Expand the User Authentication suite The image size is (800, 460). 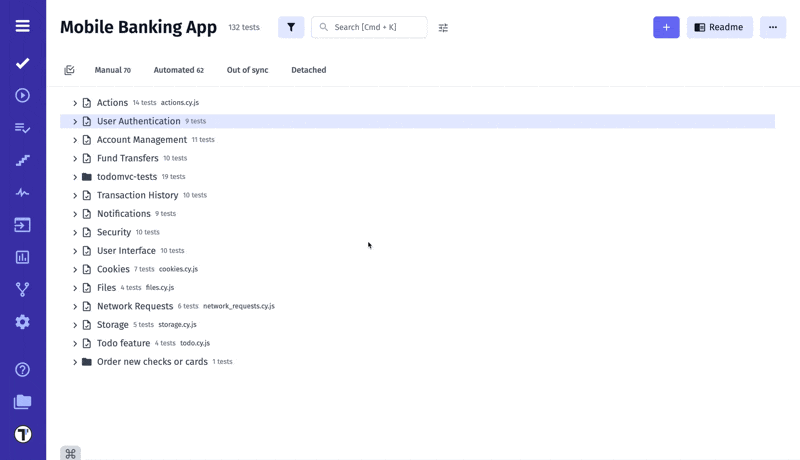(x=75, y=122)
